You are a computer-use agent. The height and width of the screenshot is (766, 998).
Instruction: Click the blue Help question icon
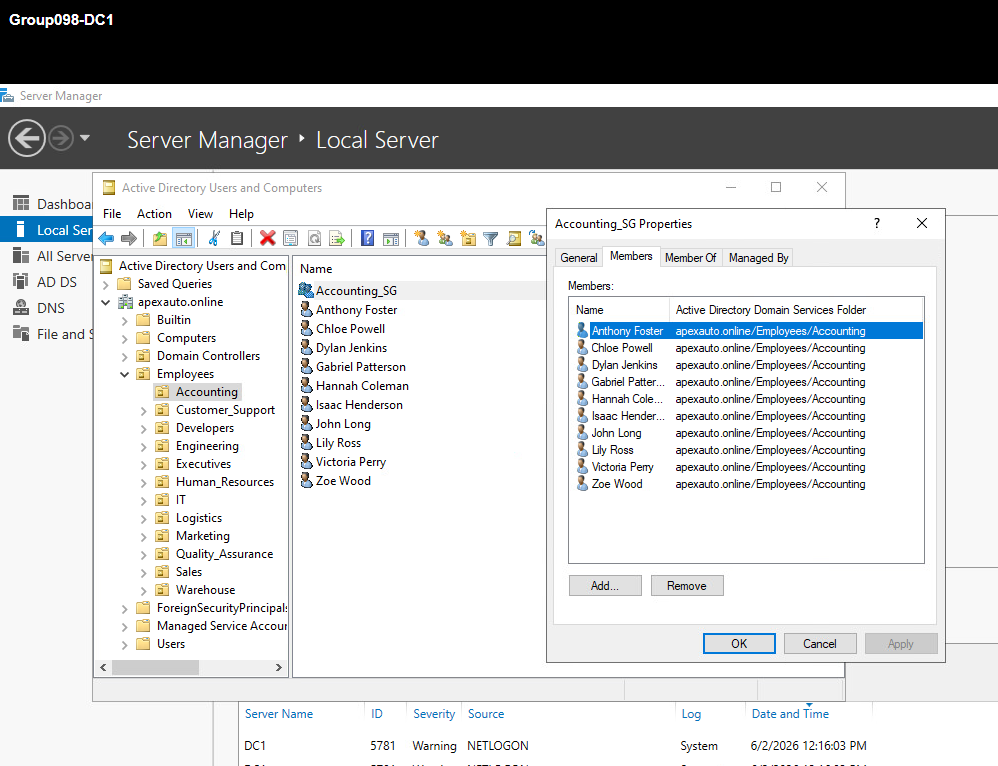point(367,239)
